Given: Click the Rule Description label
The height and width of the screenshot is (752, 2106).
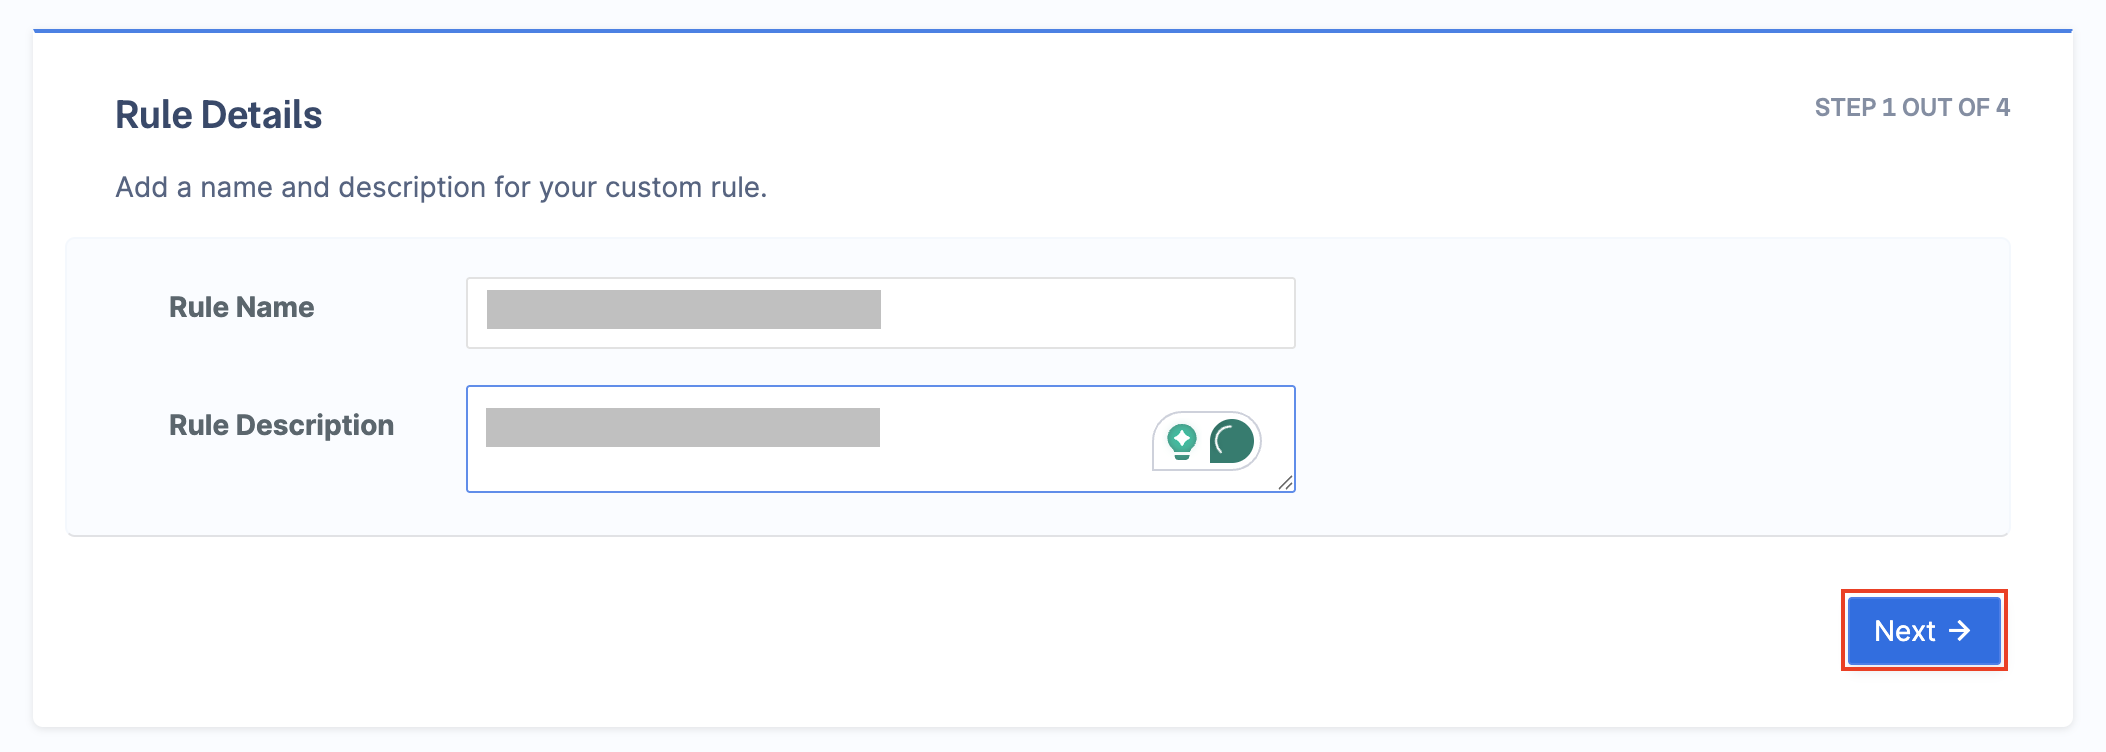Looking at the screenshot, I should click(281, 425).
